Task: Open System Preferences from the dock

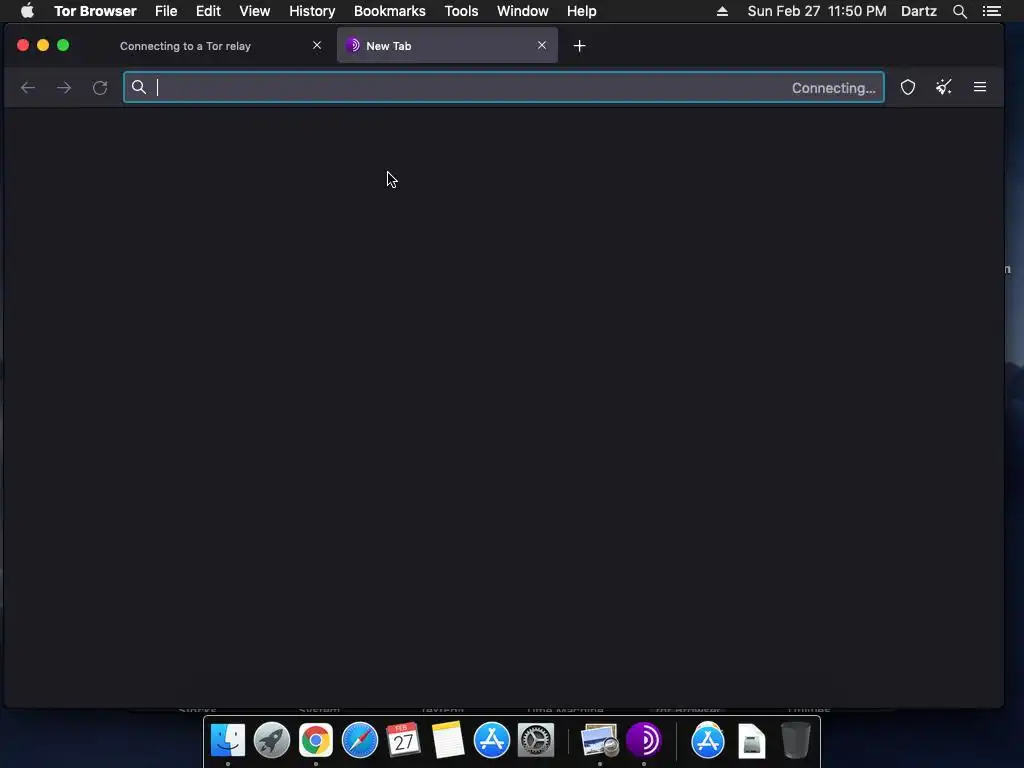Action: (x=536, y=740)
